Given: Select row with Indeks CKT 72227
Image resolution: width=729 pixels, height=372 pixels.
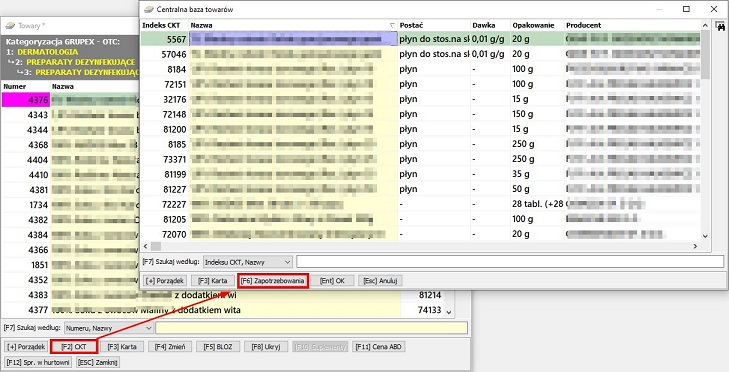Looking at the screenshot, I should (421, 204).
